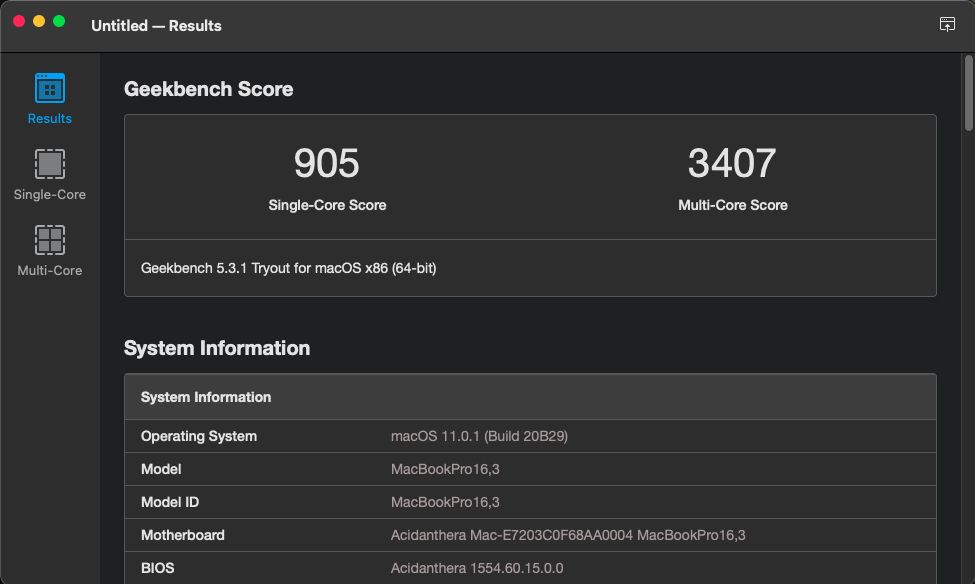Click the upload results icon in title bar

[947, 24]
